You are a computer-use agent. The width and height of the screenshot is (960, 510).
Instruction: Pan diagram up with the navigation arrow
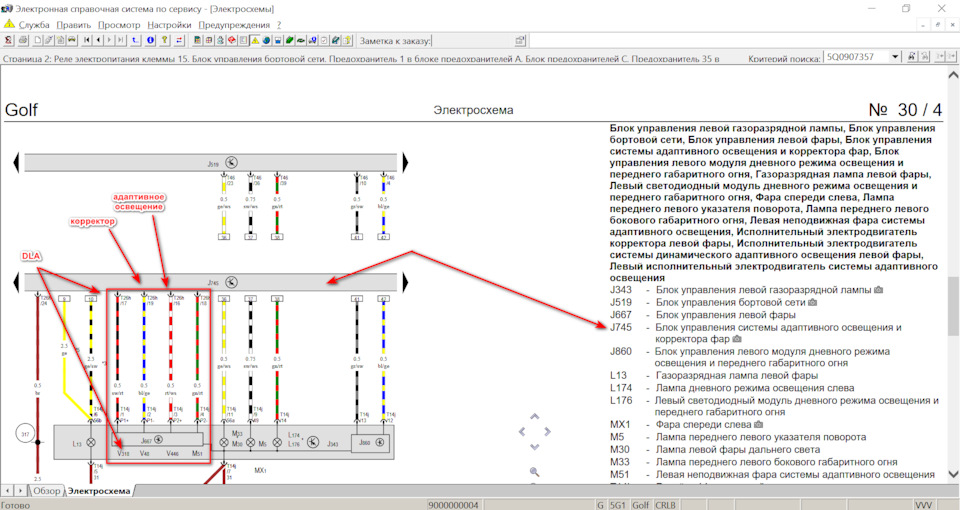(534, 417)
